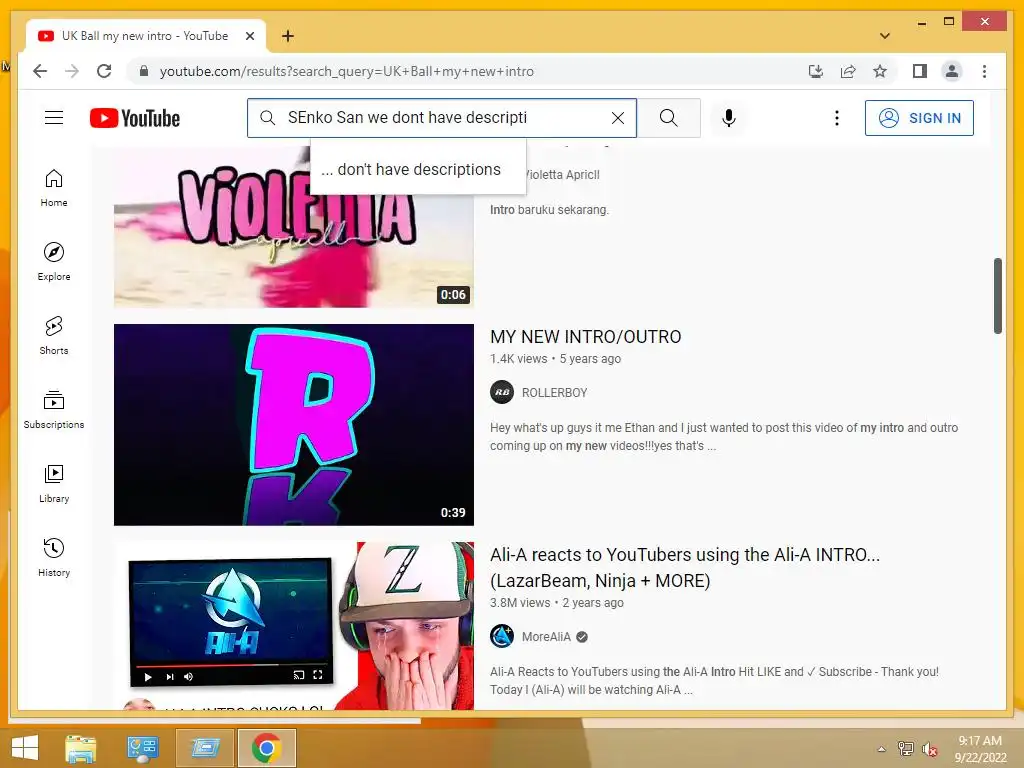
Task: Share this page from address bar
Action: coord(848,71)
